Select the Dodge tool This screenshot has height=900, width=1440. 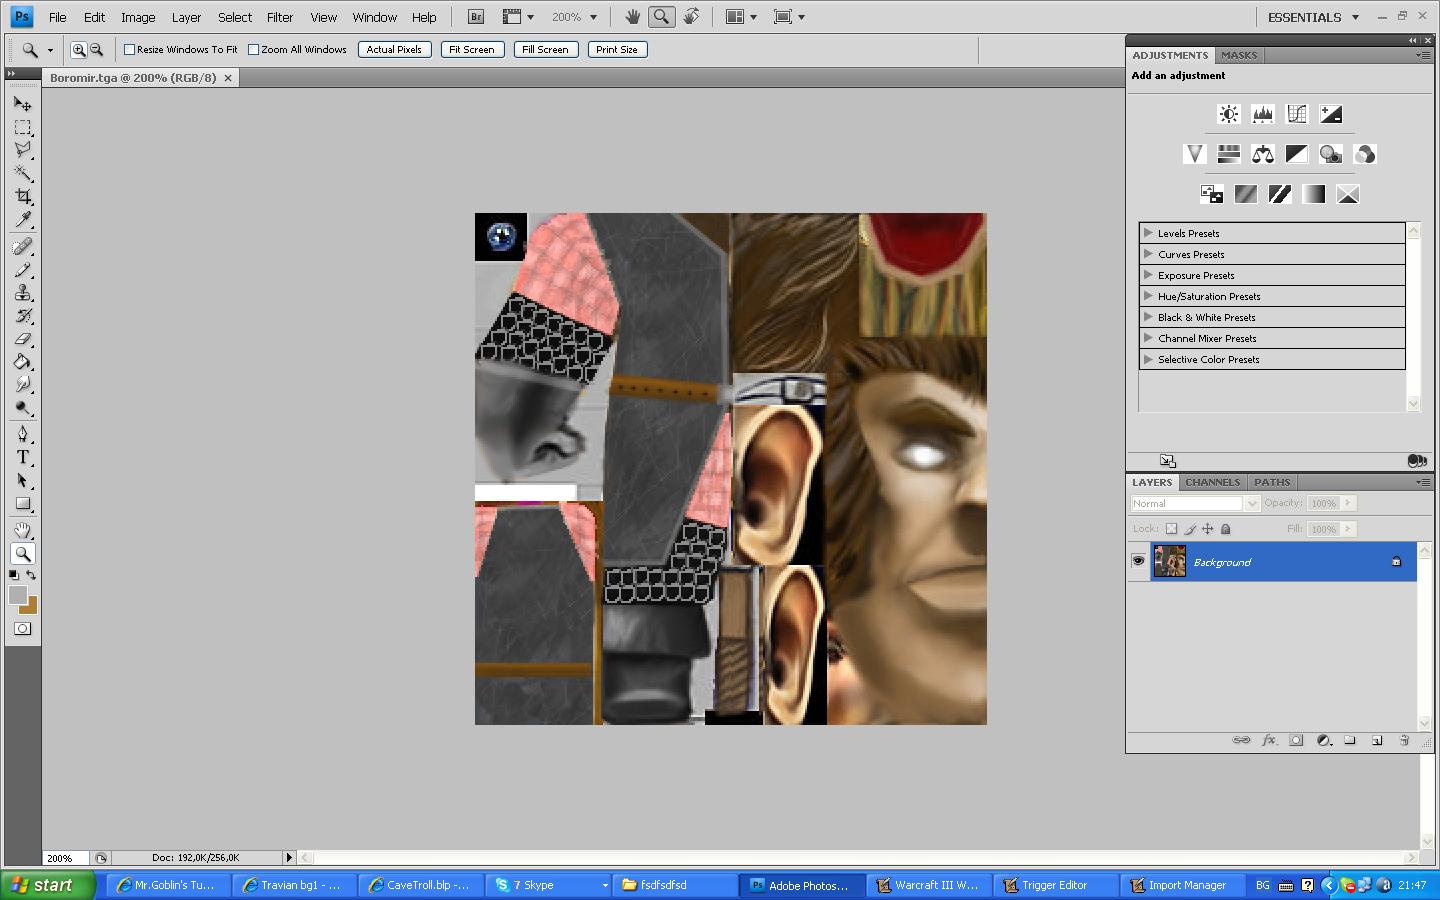click(23, 407)
